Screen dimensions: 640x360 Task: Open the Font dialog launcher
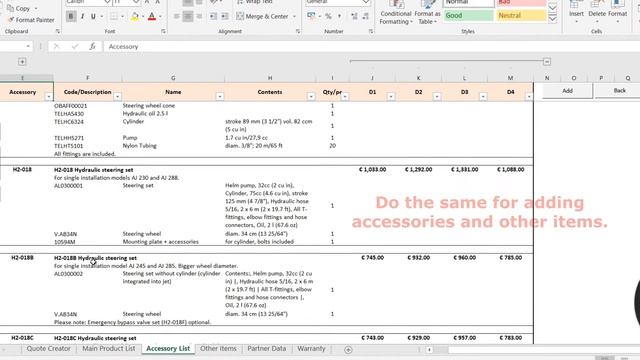tap(163, 31)
